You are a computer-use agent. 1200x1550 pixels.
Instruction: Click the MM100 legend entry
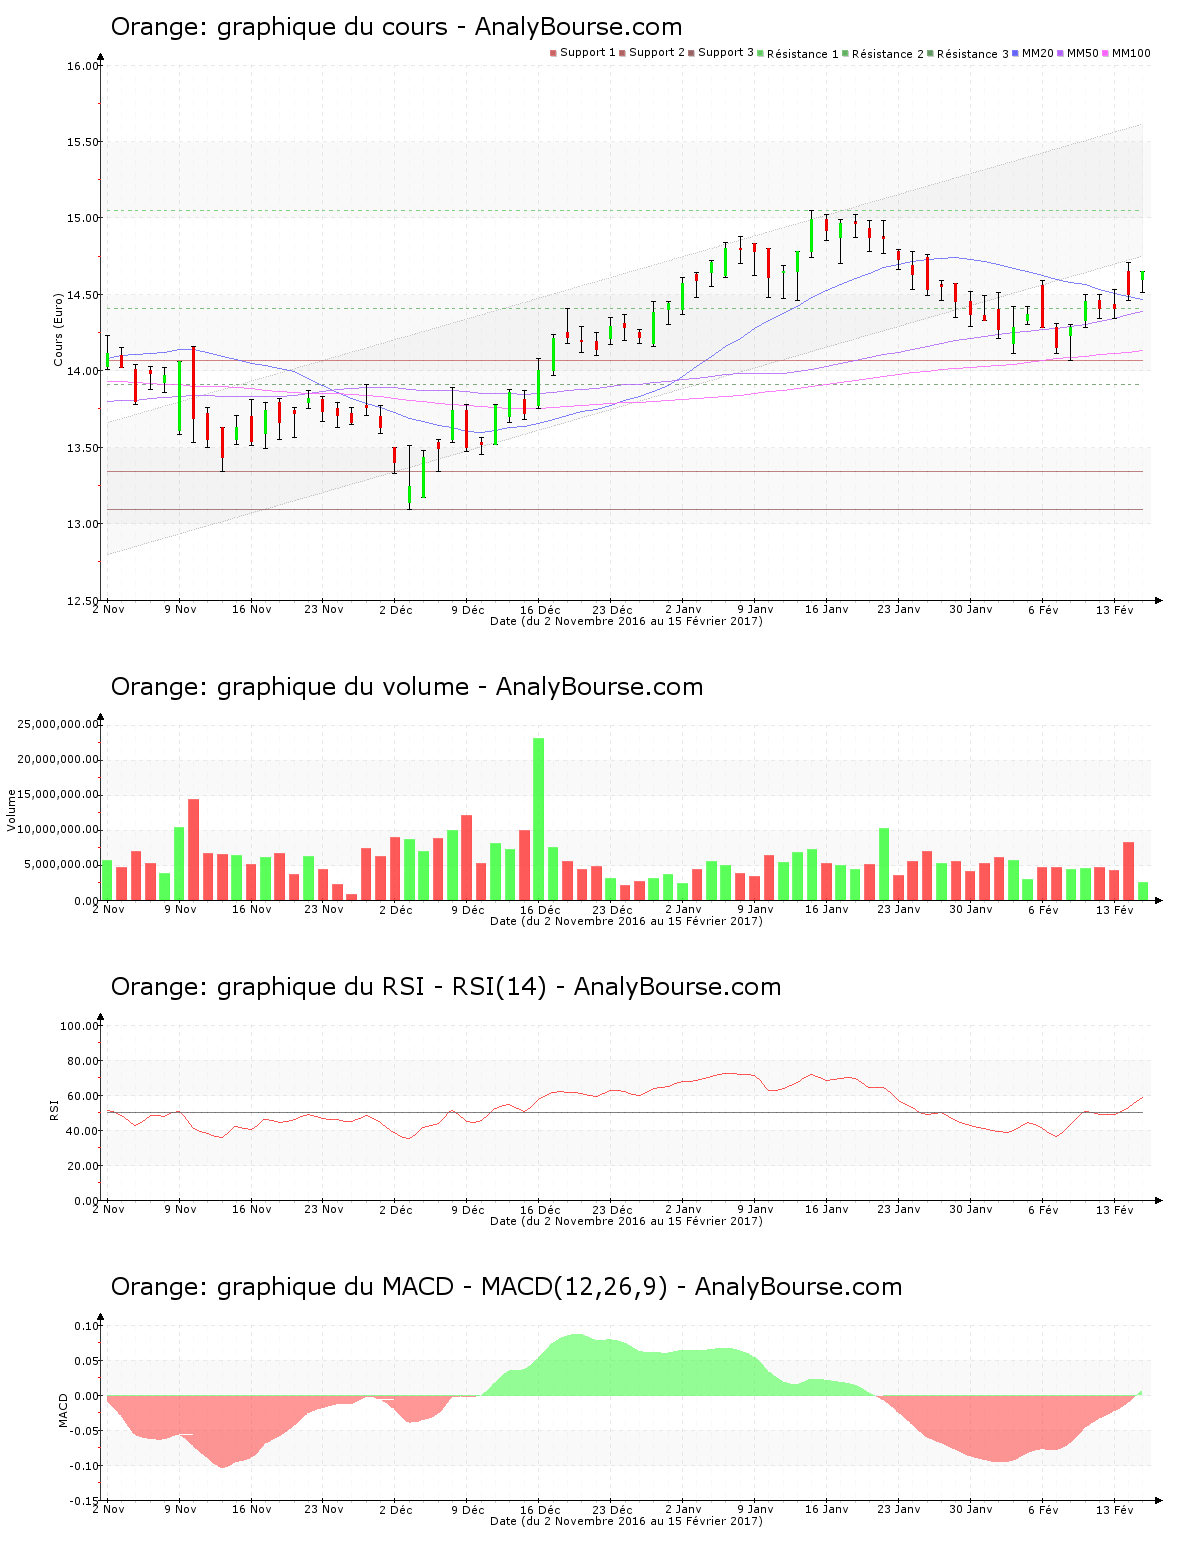click(x=1127, y=53)
